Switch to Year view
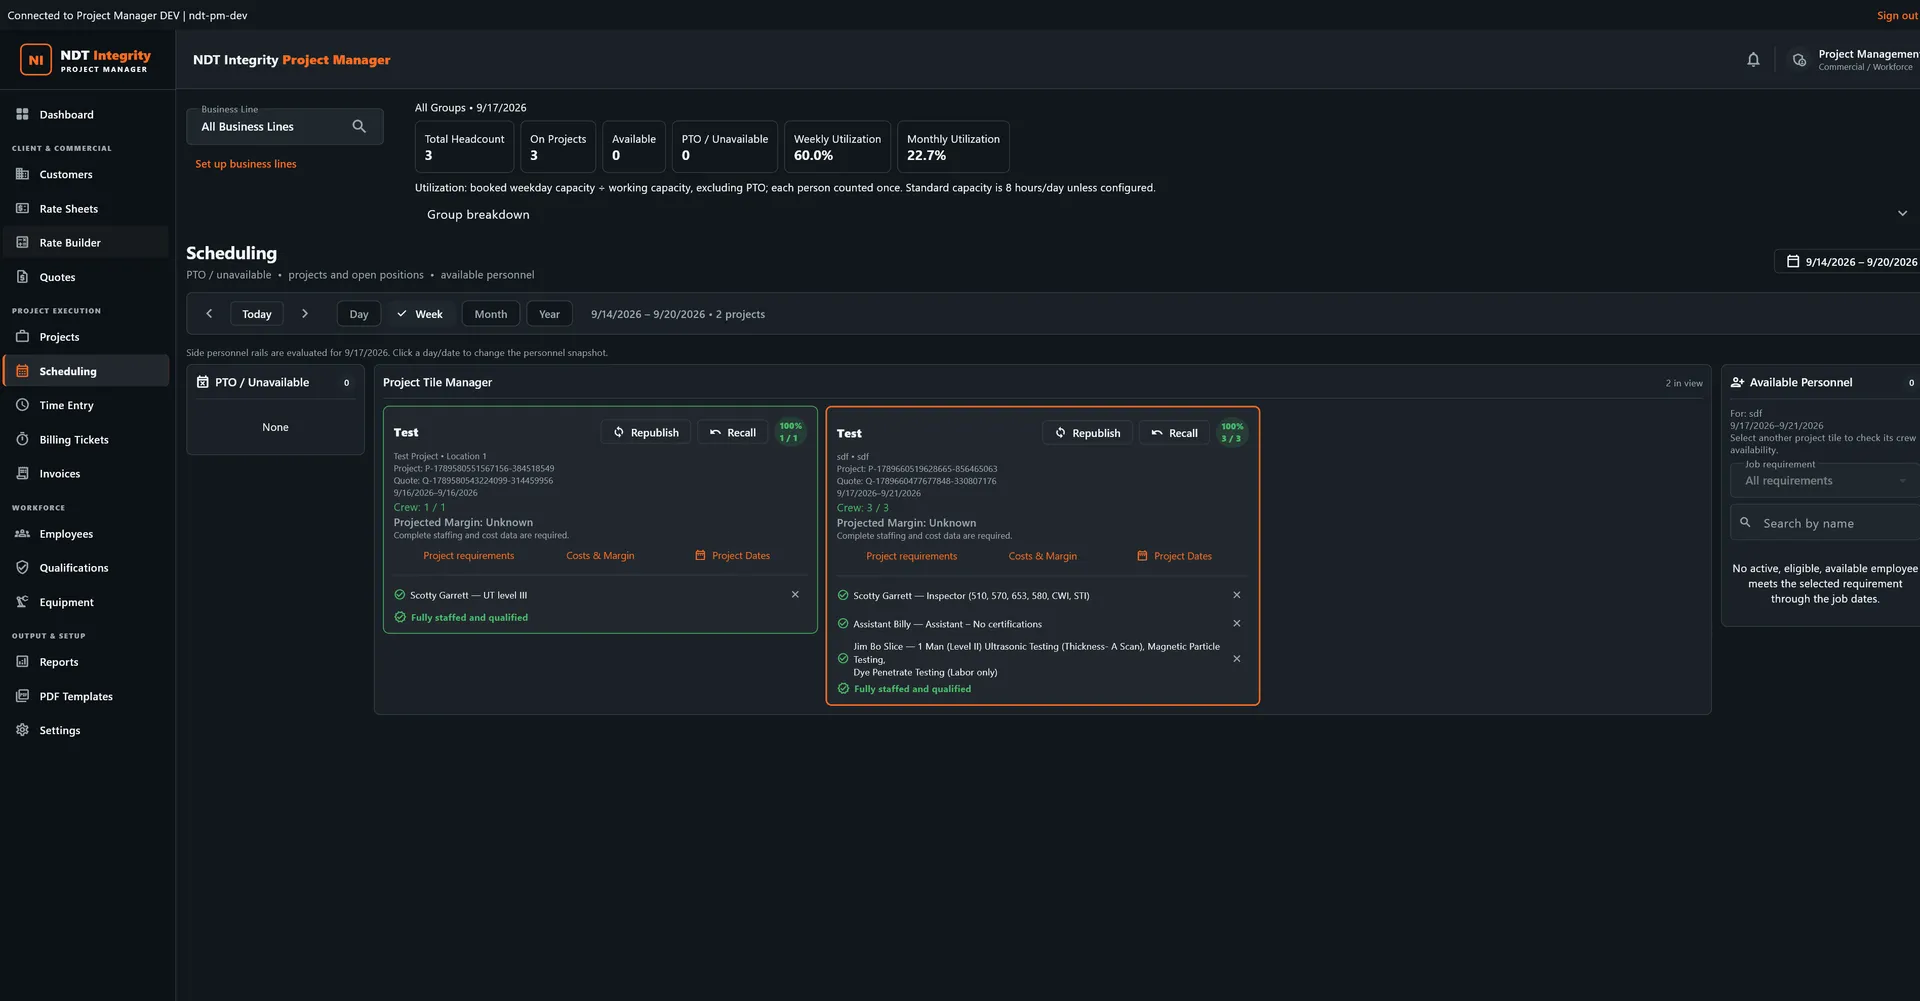This screenshot has width=1920, height=1001. pyautogui.click(x=550, y=314)
